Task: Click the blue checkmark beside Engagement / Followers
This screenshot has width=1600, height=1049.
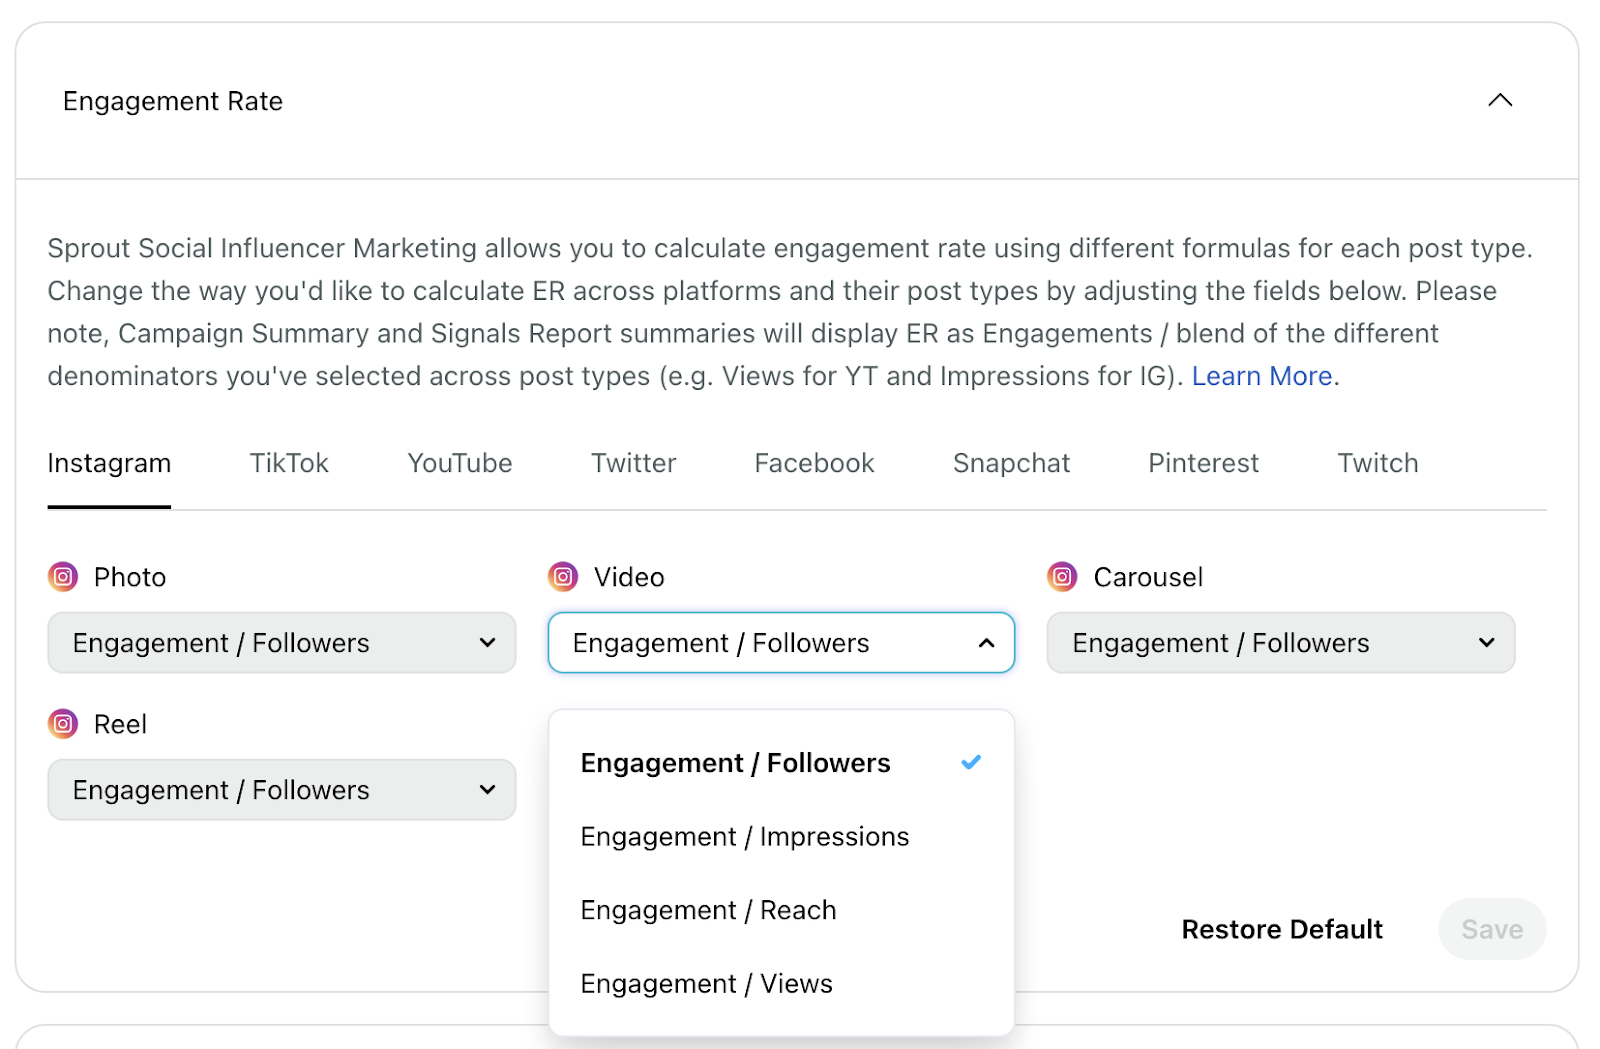Action: [971, 762]
